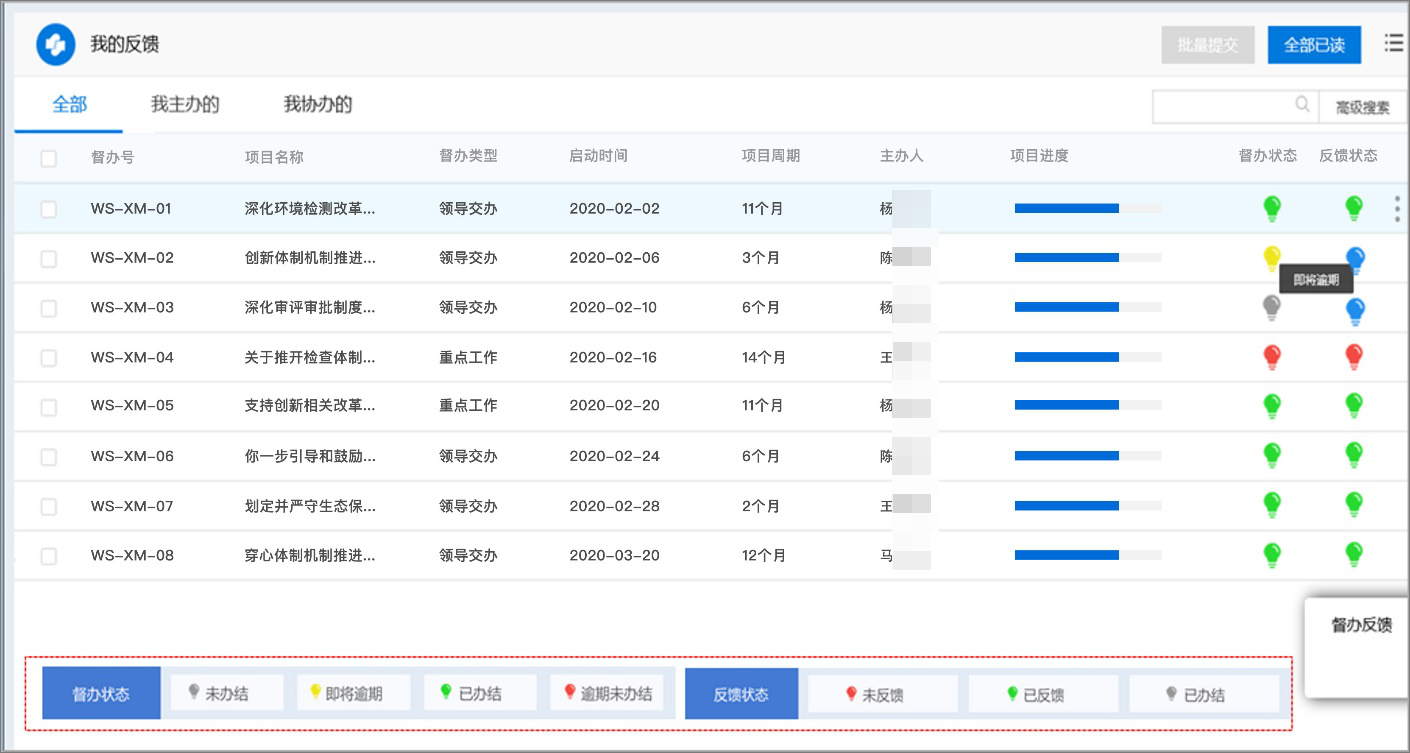Check the box for row WS-XM-07

click(48, 507)
